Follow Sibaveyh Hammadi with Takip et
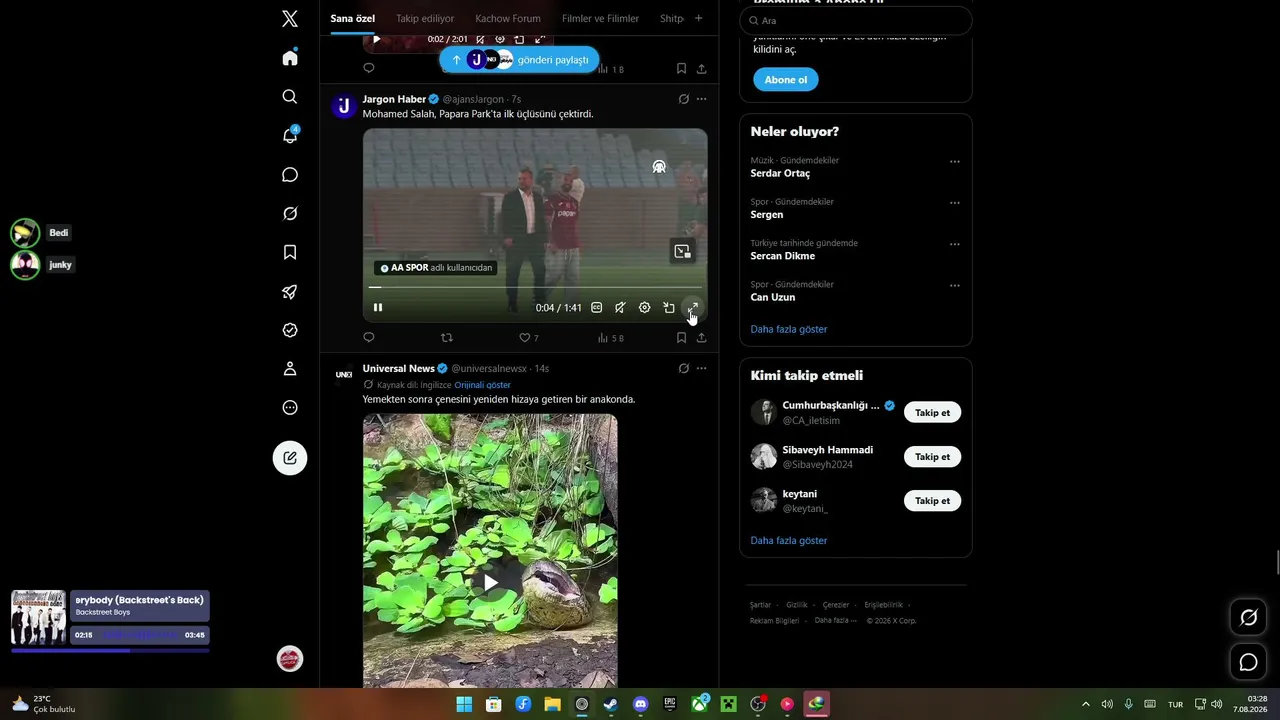Viewport: 1280px width, 720px height. pos(932,457)
